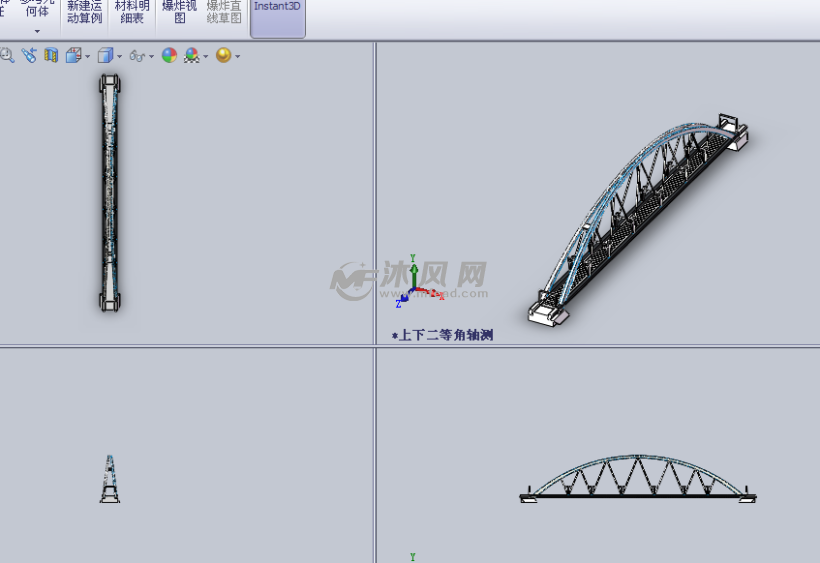820x563 pixels.
Task: Toggle the Instant3D button
Action: 278,18
